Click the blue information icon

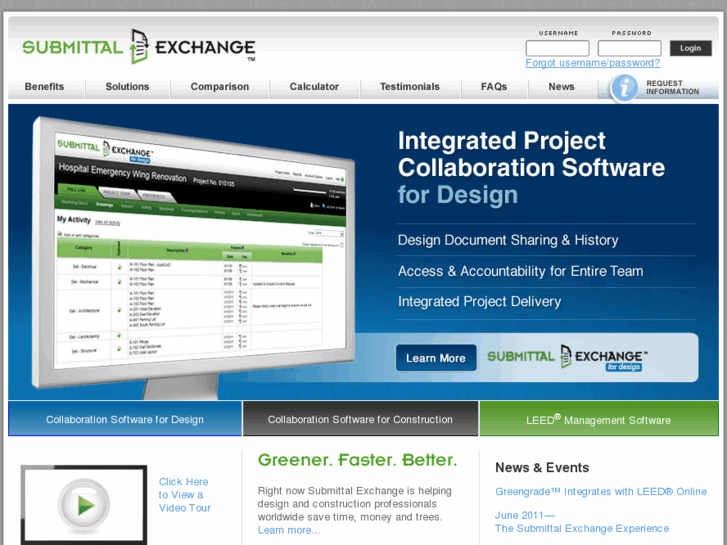point(624,88)
